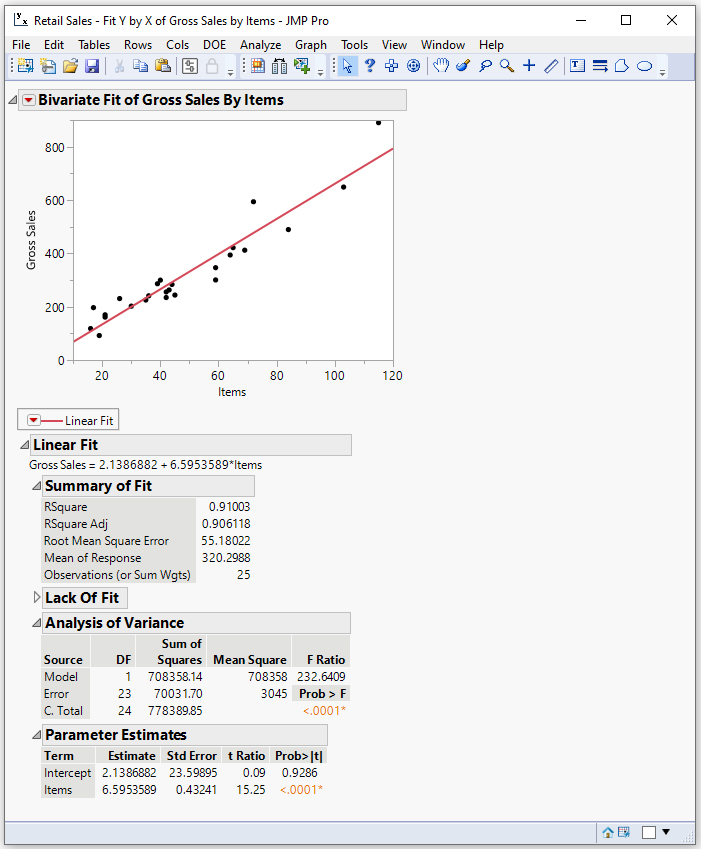Click the Cut scissors icon
The width and height of the screenshot is (701, 849).
click(x=119, y=66)
